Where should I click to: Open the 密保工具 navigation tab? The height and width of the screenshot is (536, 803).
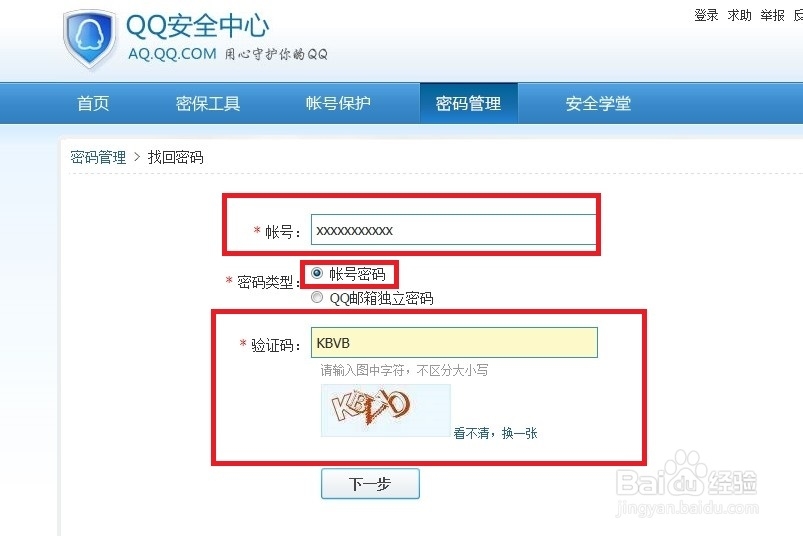(208, 103)
